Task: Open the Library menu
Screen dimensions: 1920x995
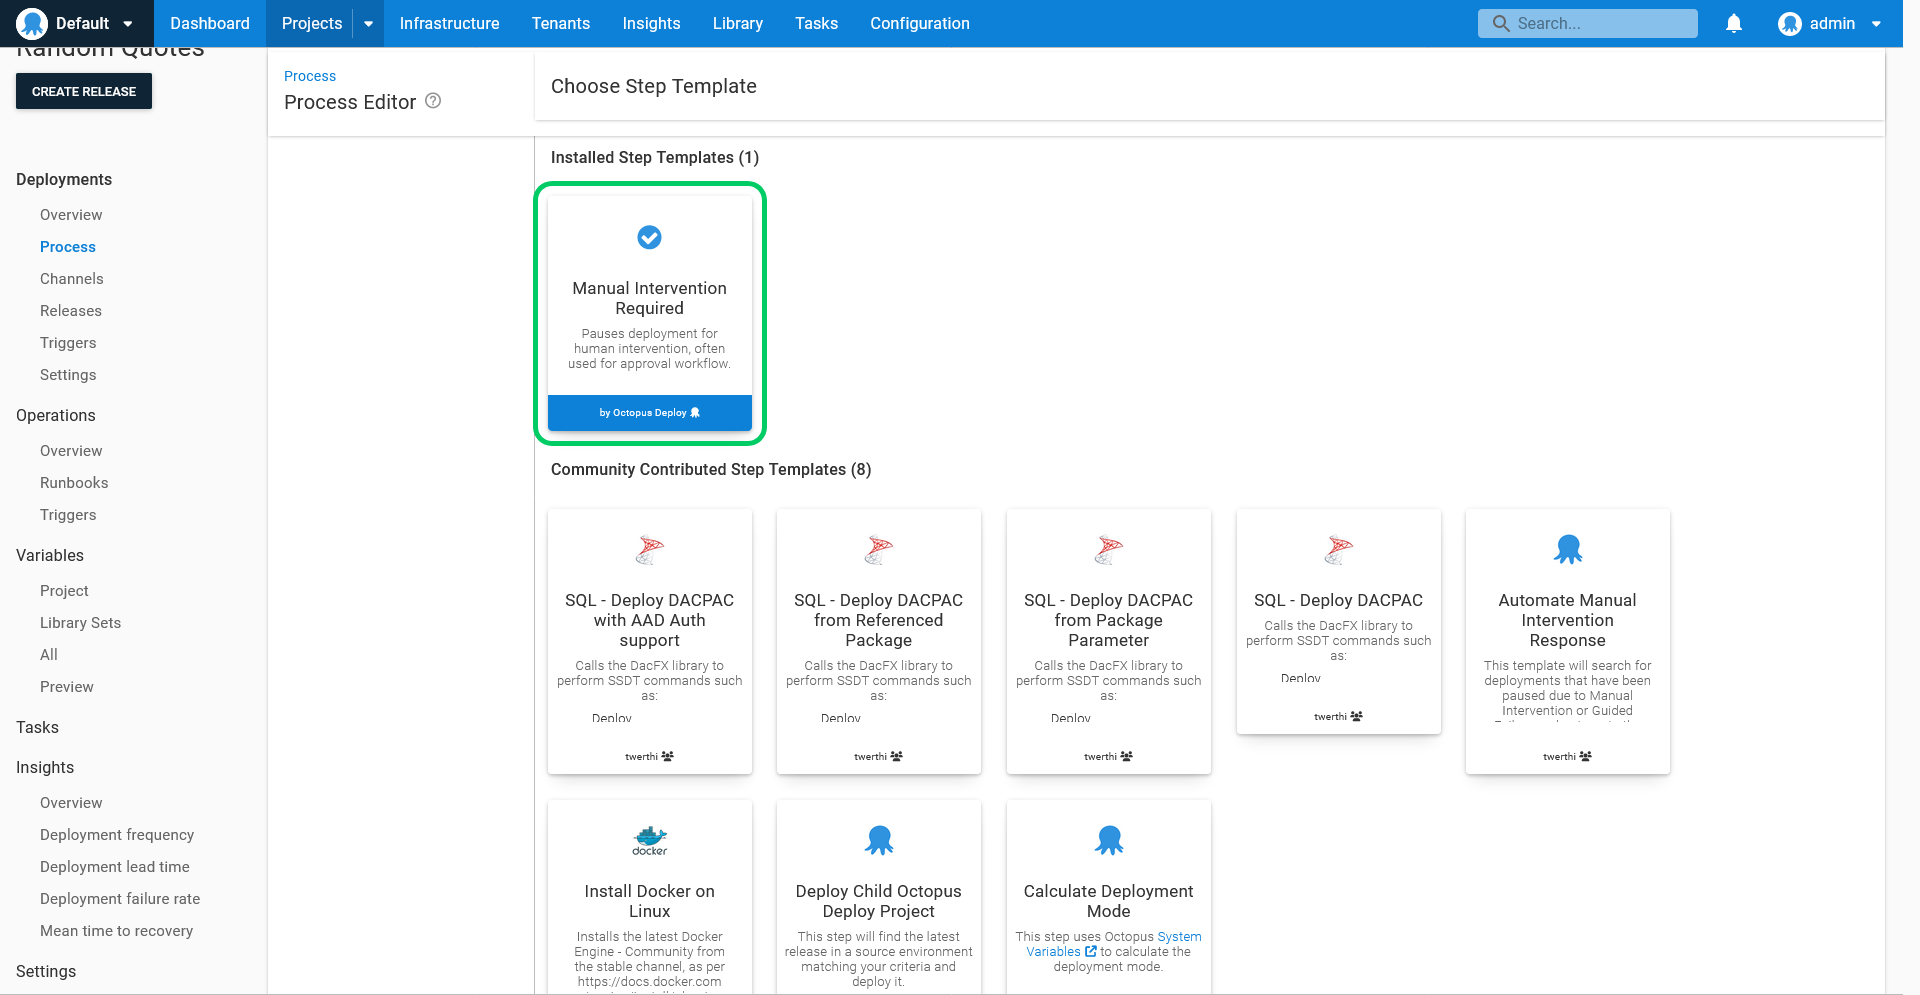Action: [x=738, y=23]
